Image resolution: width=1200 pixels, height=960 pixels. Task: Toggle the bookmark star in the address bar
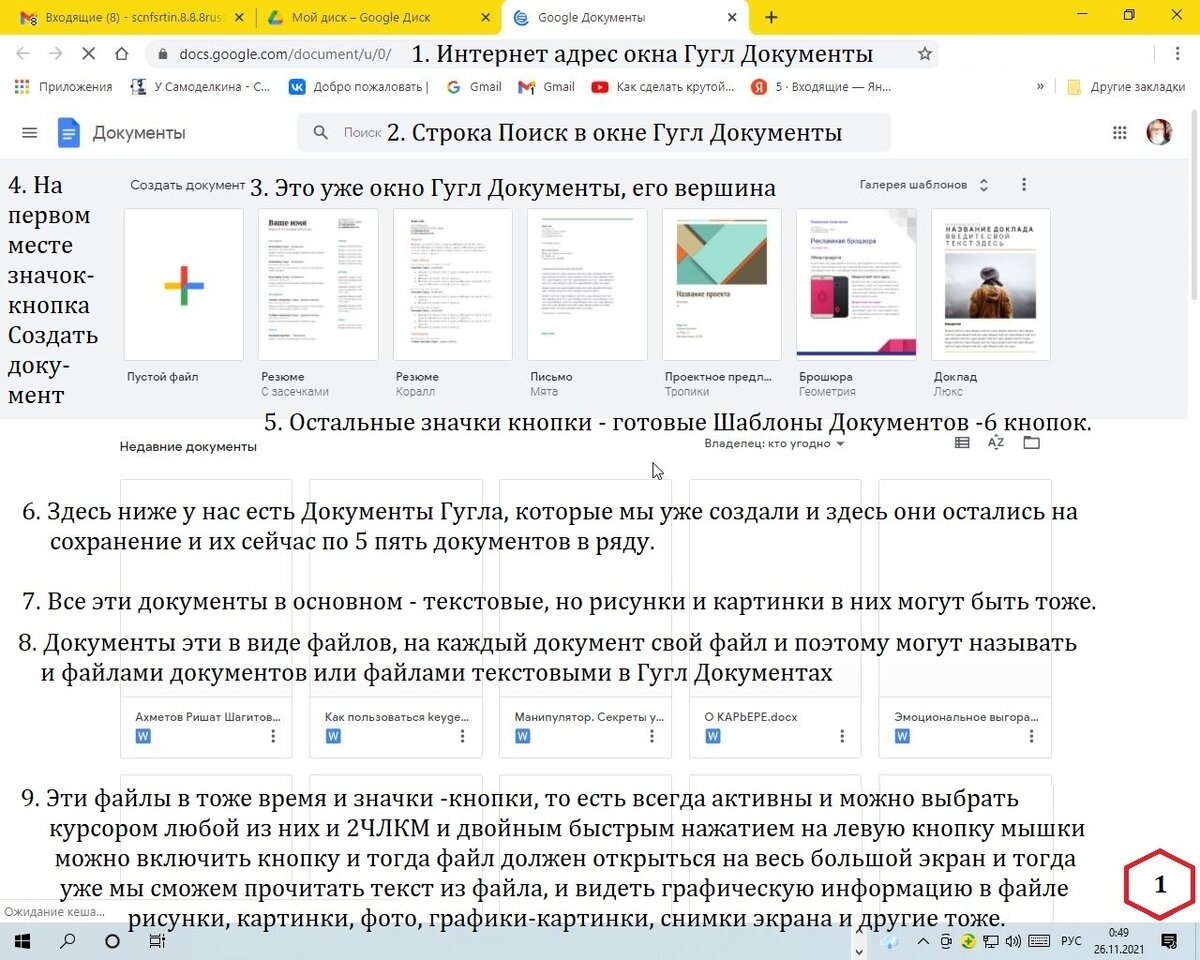pyautogui.click(x=925, y=53)
